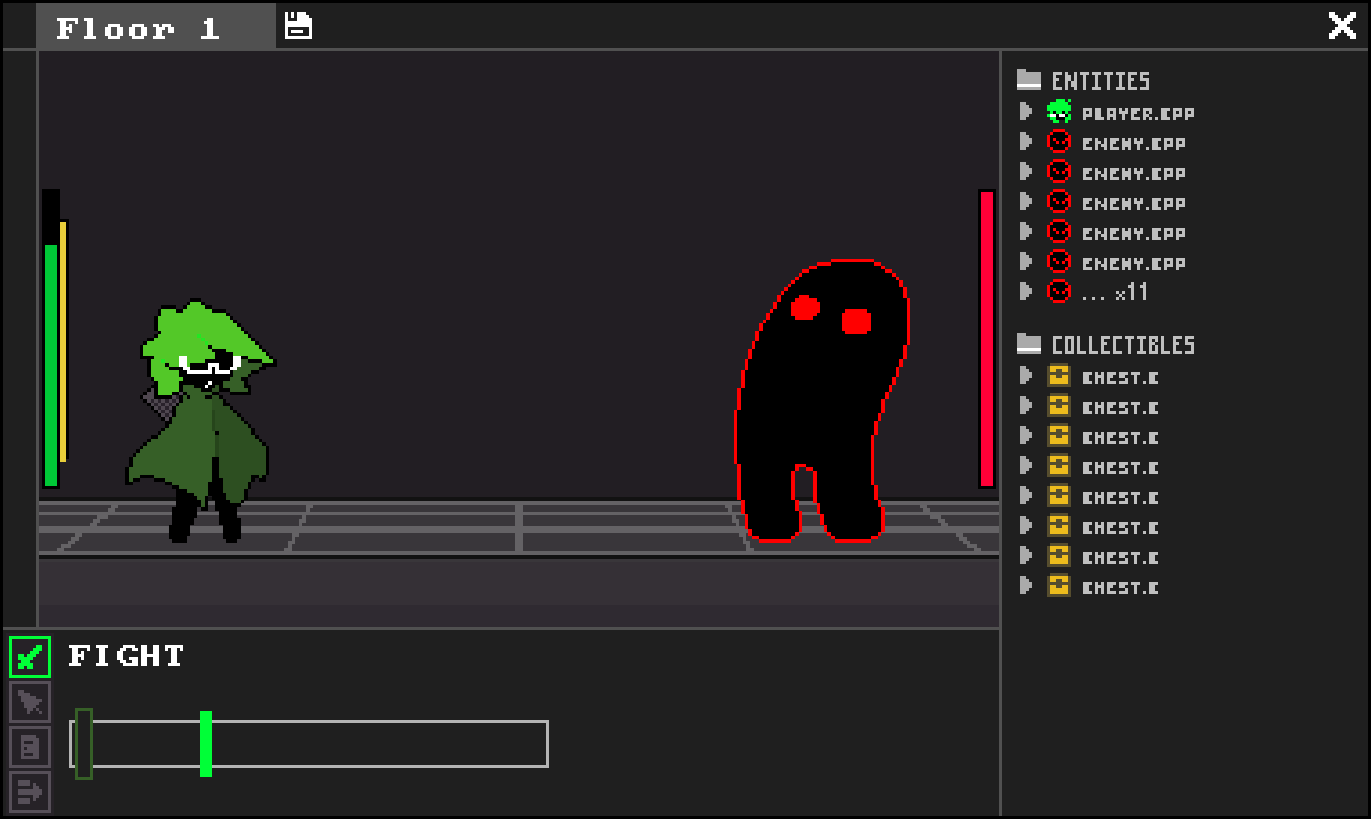Switch to the Floor 1 tab

(x=156, y=27)
